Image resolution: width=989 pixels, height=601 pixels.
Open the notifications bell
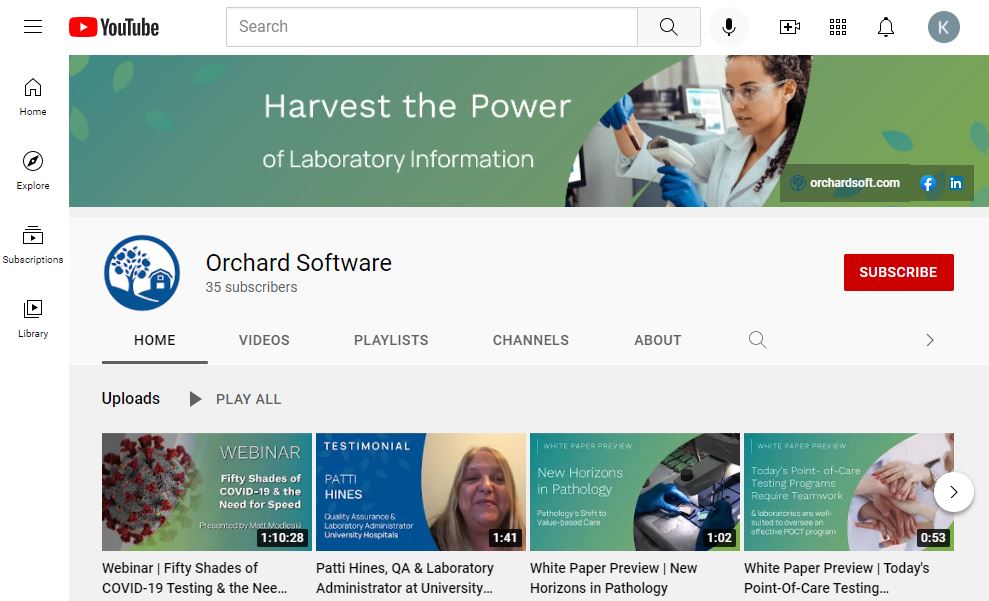886,26
